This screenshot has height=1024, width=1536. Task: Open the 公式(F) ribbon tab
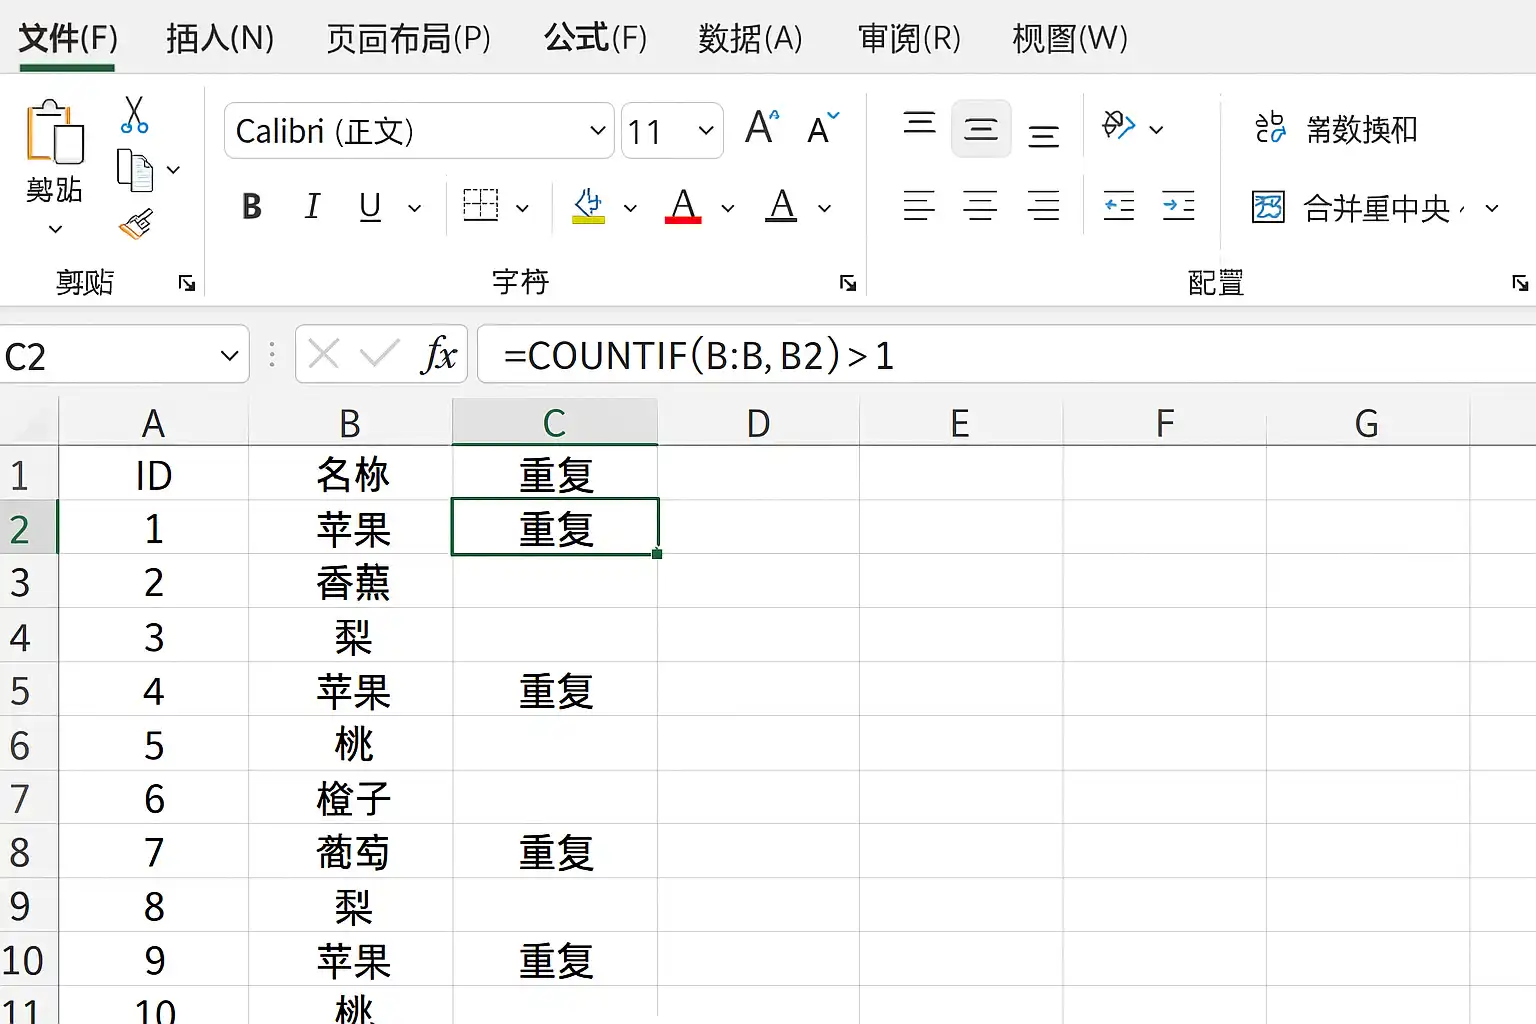click(595, 38)
